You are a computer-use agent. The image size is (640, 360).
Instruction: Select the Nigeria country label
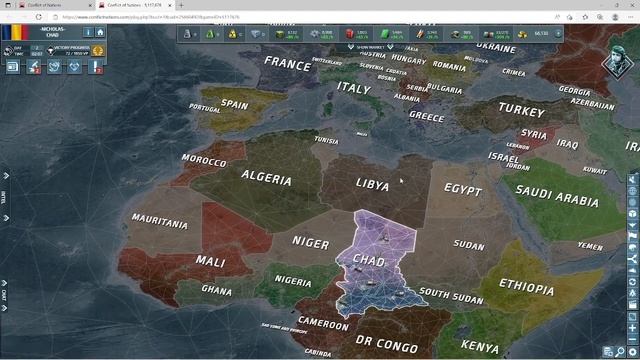[293, 281]
